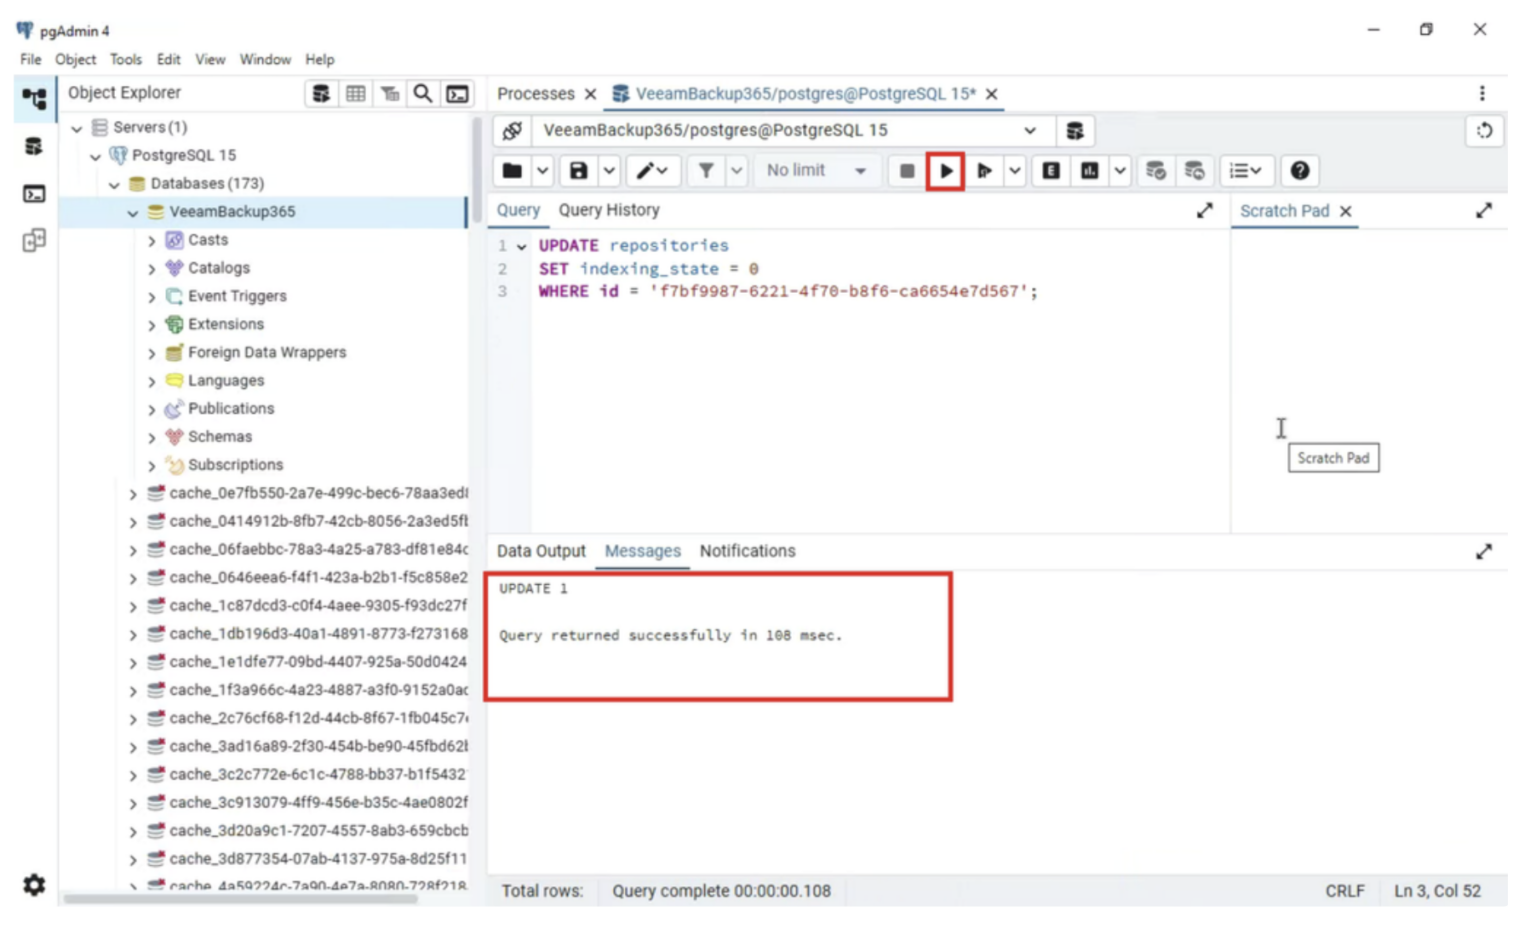Open the Tools menu
Screen dimensions: 1536x940
tap(125, 59)
